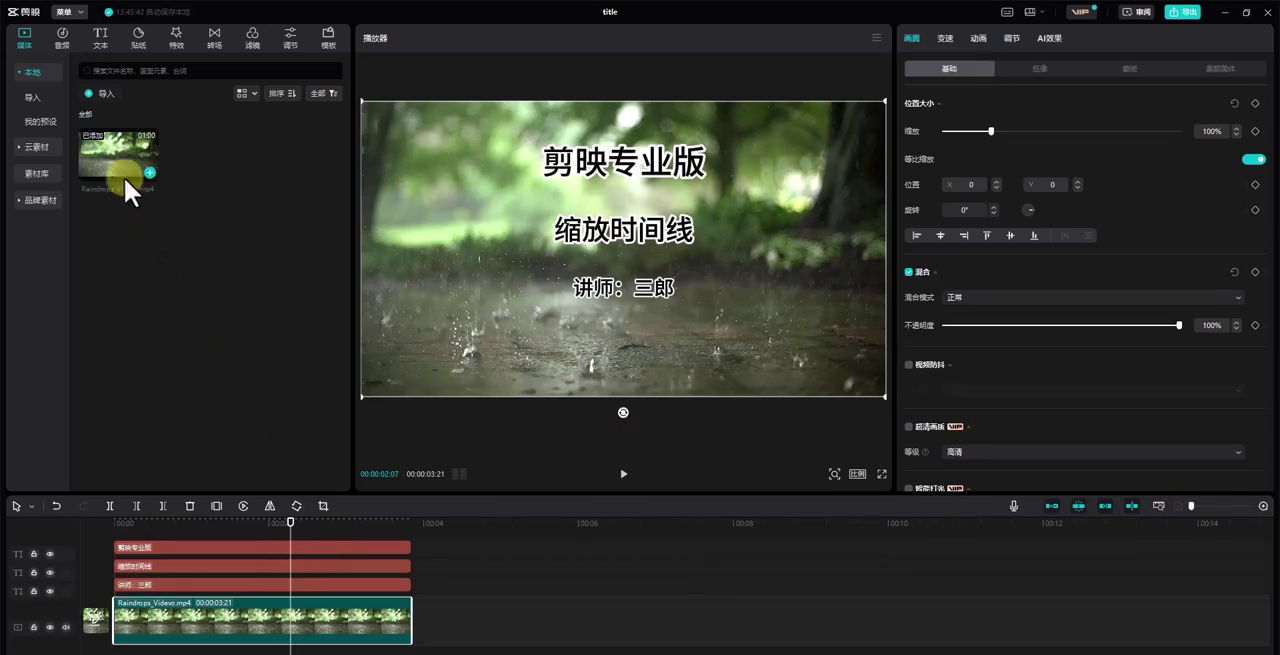Select the 抠像 cutout sub-tab
The image size is (1280, 655).
tap(1040, 69)
